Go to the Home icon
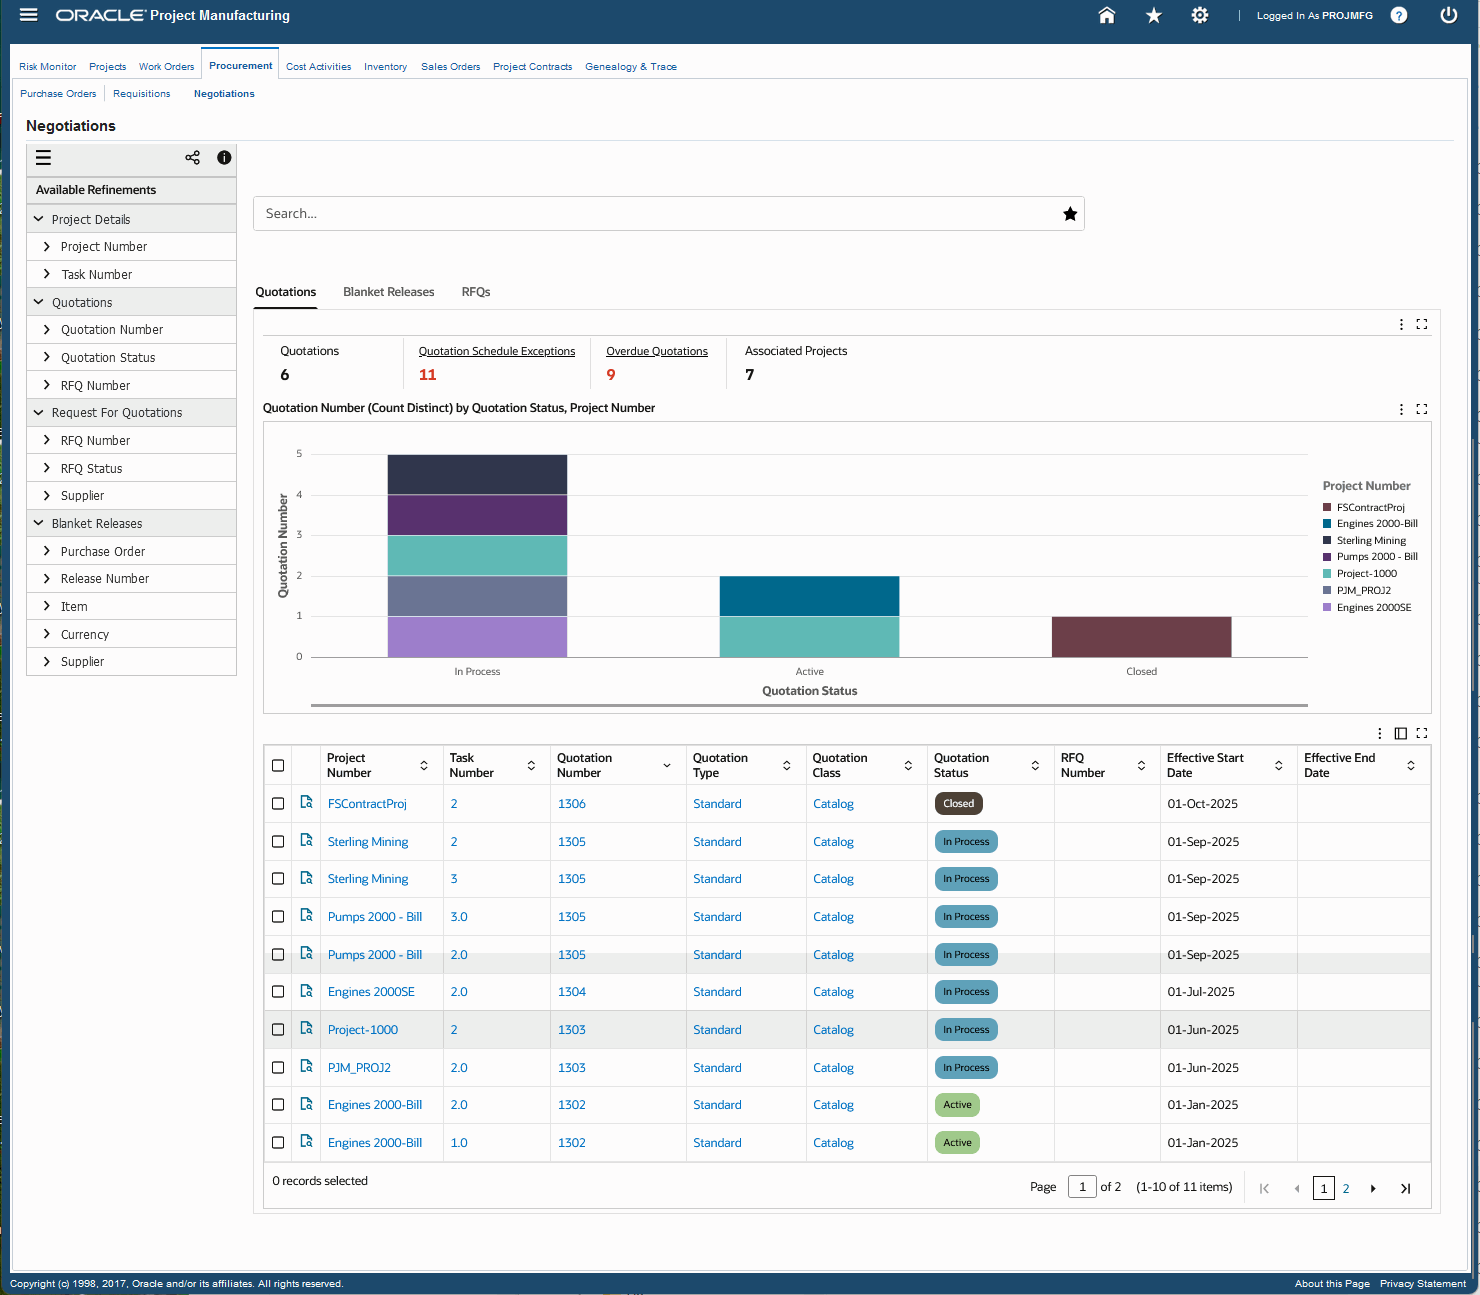The width and height of the screenshot is (1480, 1295). (x=1107, y=15)
